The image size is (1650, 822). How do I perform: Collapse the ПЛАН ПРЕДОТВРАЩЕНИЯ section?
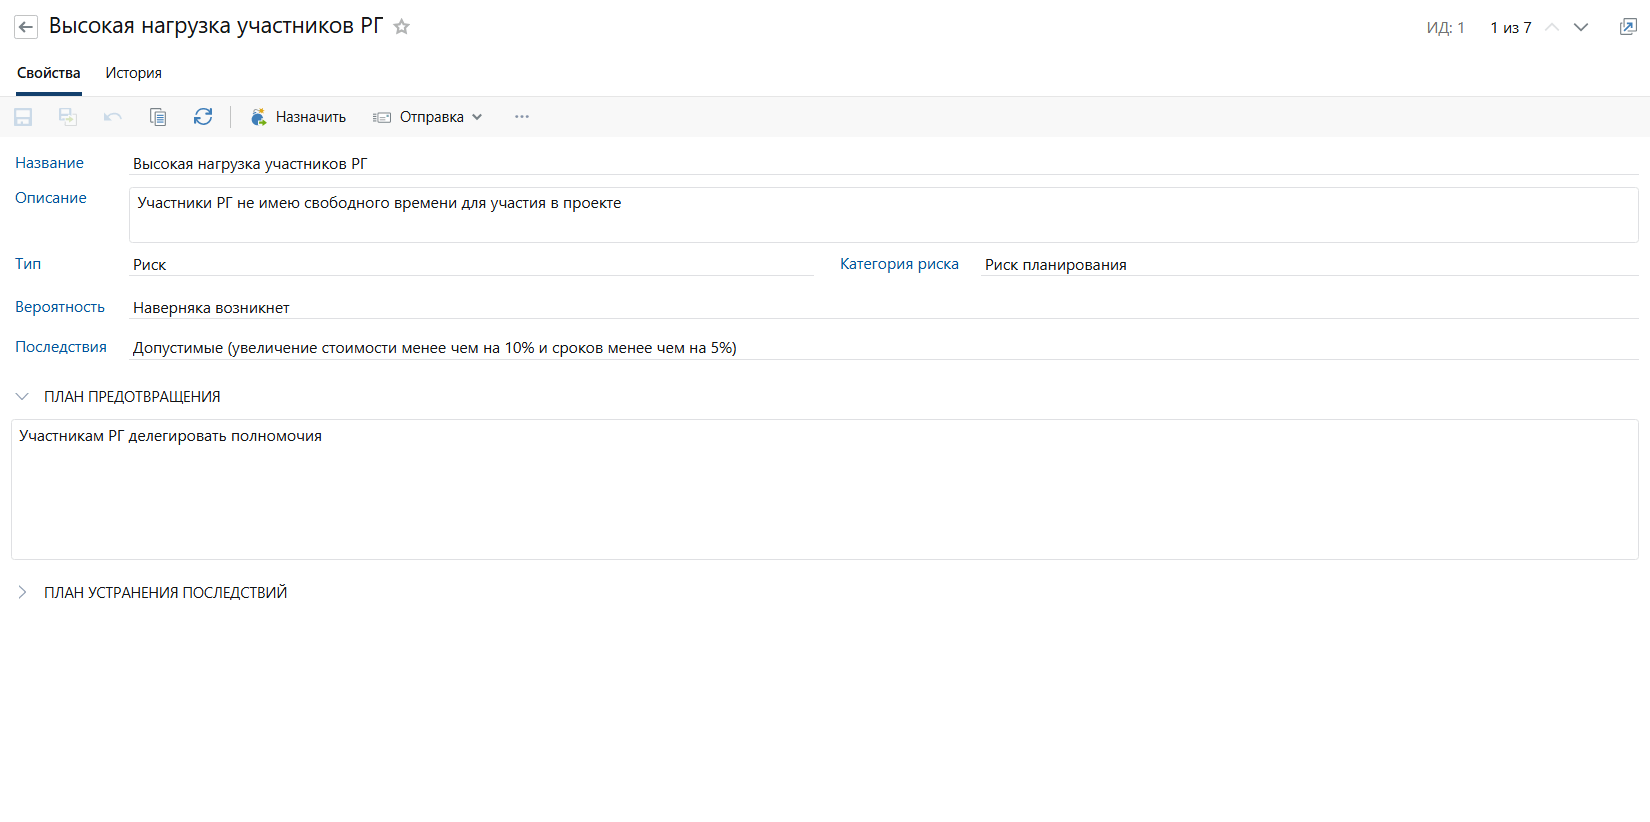point(22,397)
